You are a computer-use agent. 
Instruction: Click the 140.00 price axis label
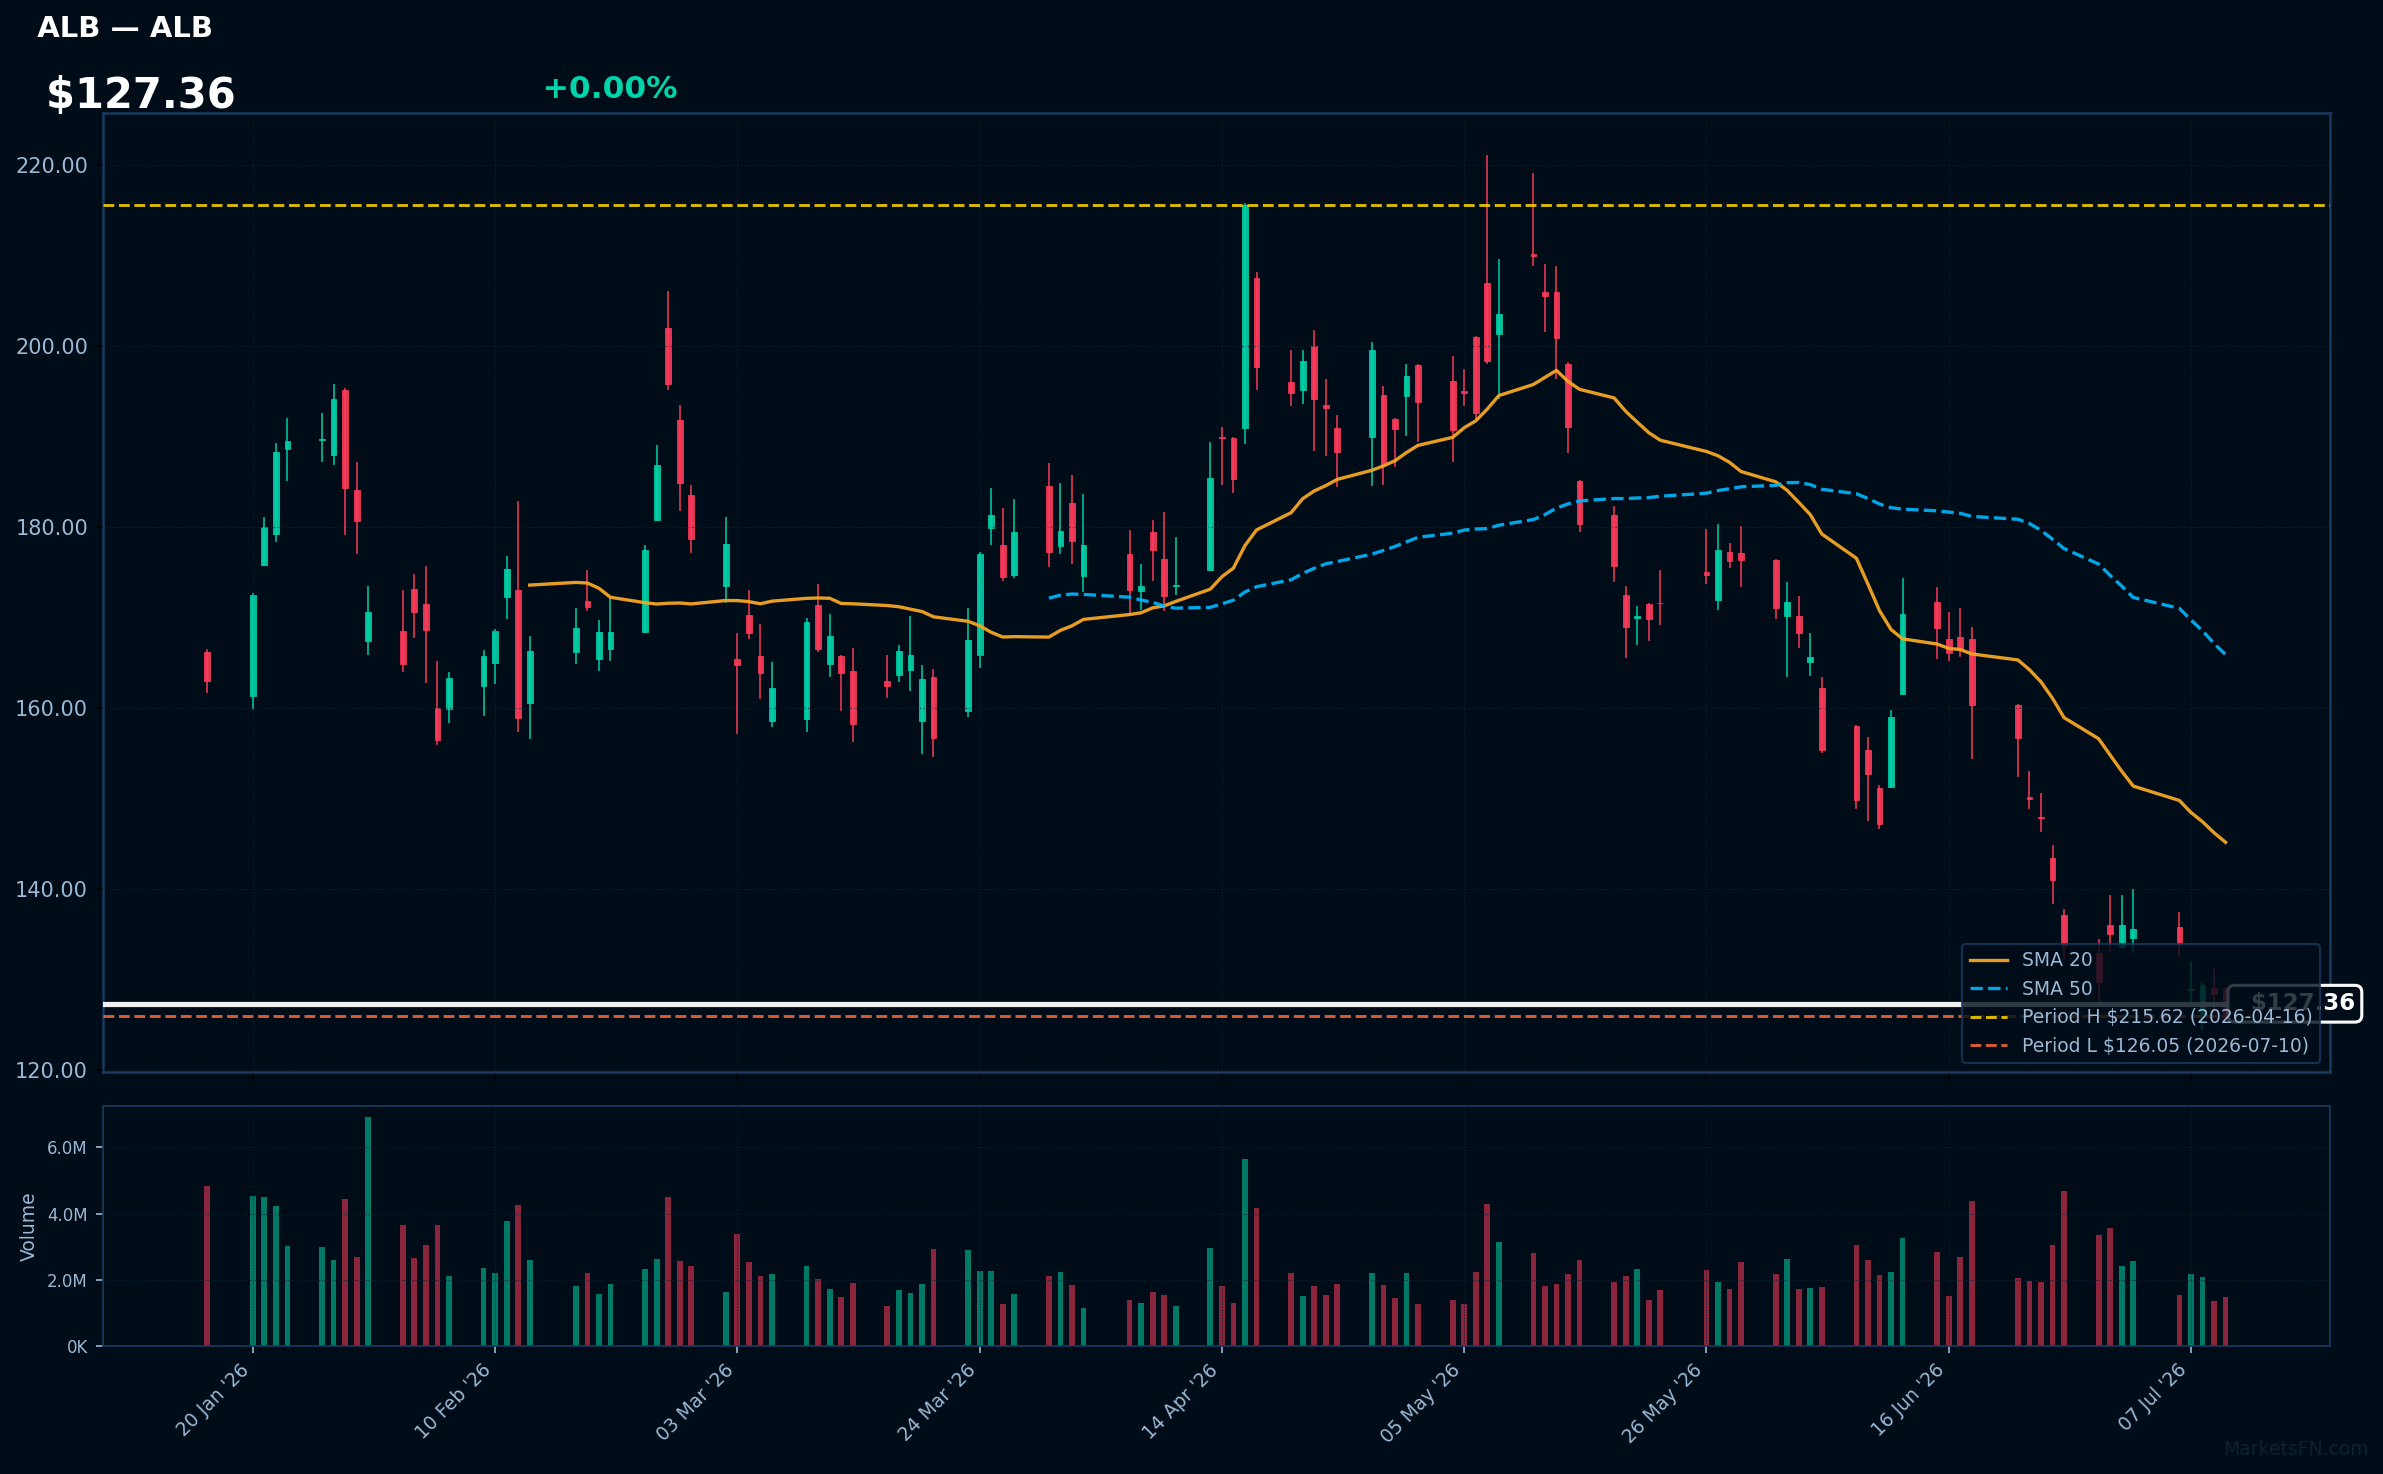tap(52, 890)
